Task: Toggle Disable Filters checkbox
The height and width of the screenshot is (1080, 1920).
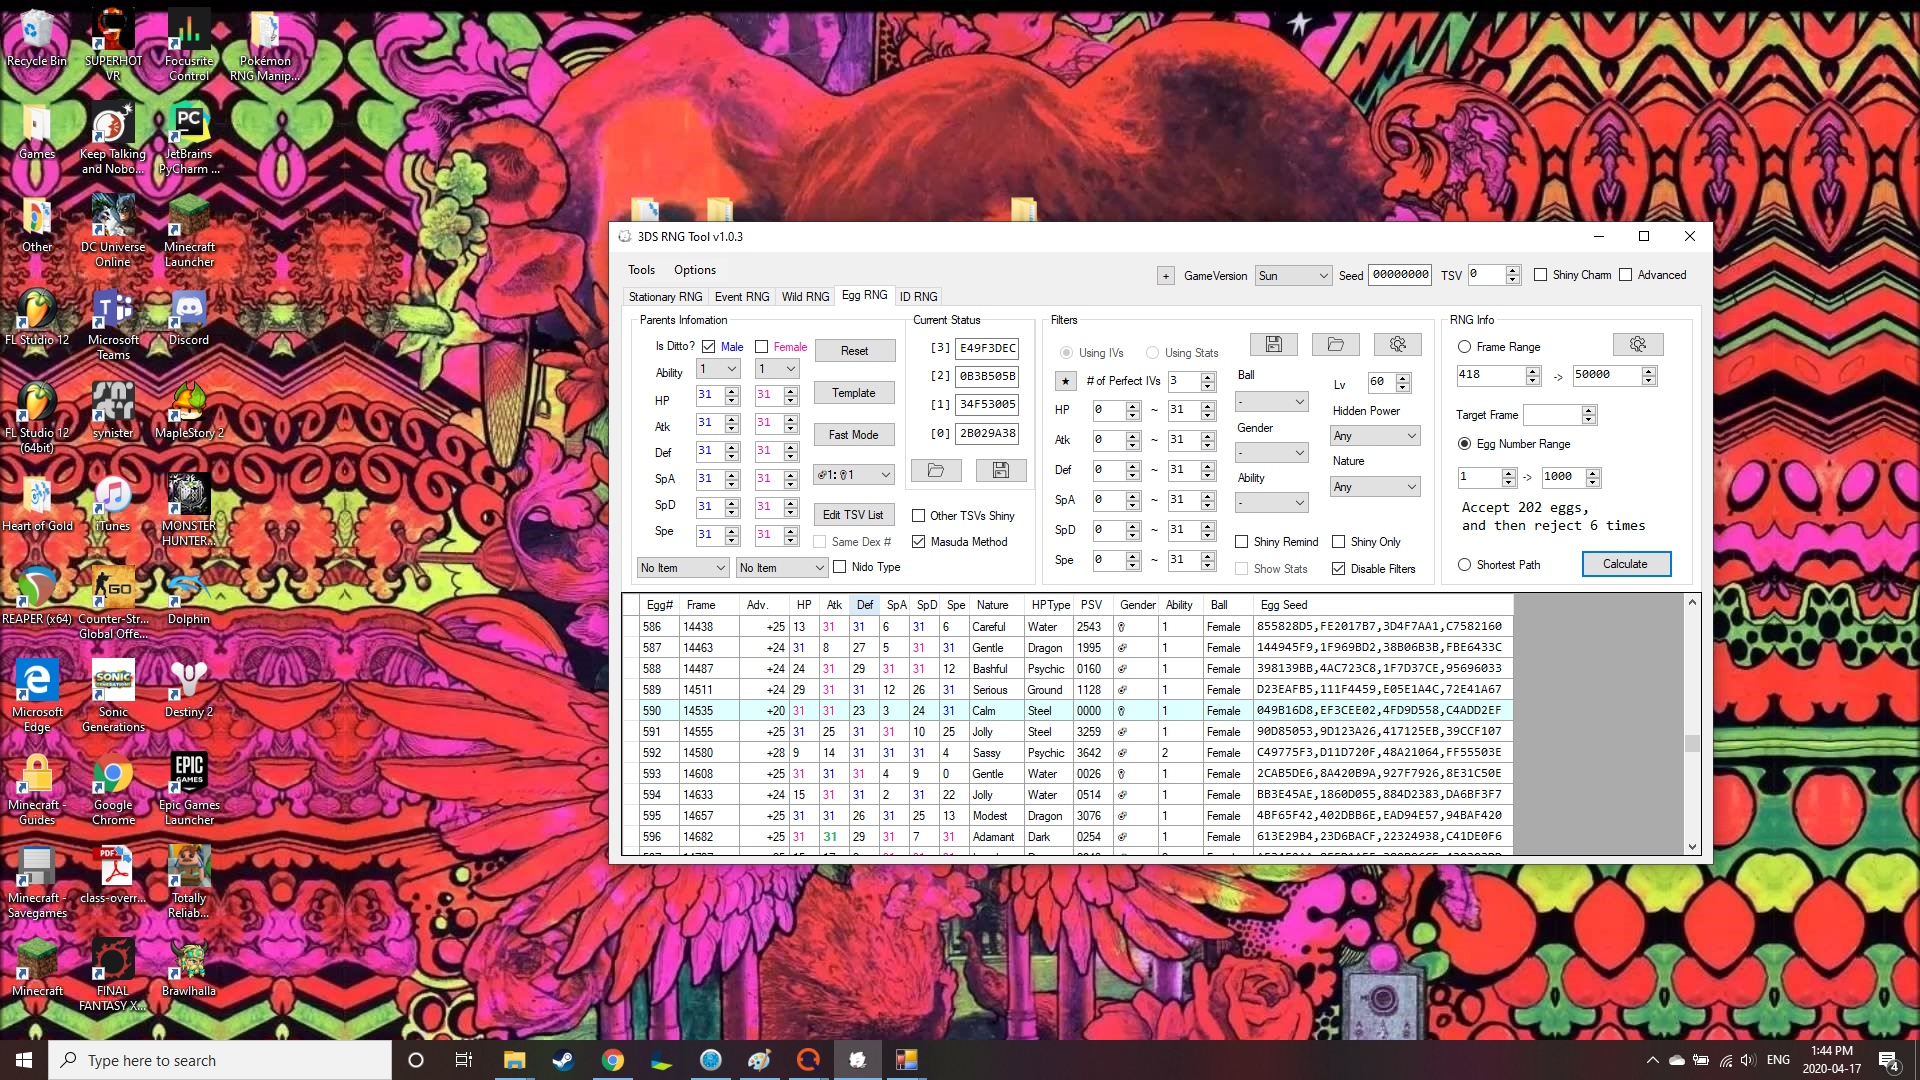Action: click(1339, 569)
